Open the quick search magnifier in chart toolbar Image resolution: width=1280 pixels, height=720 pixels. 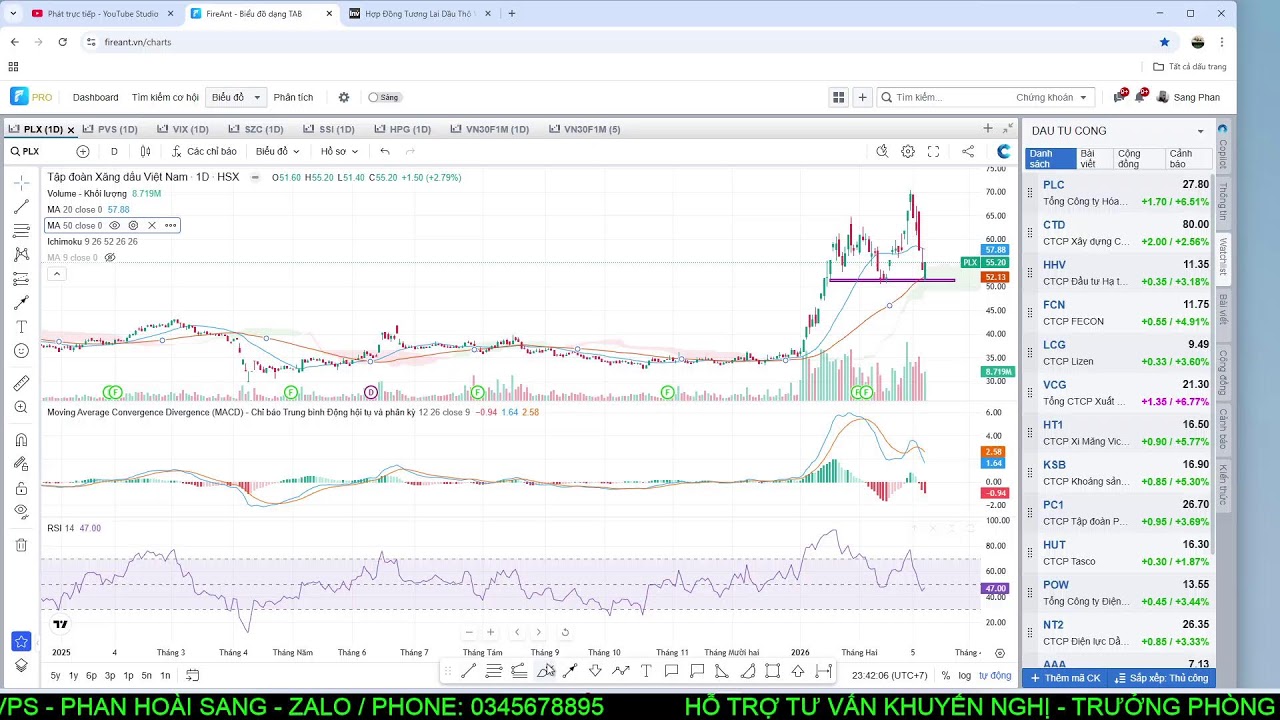(x=882, y=151)
